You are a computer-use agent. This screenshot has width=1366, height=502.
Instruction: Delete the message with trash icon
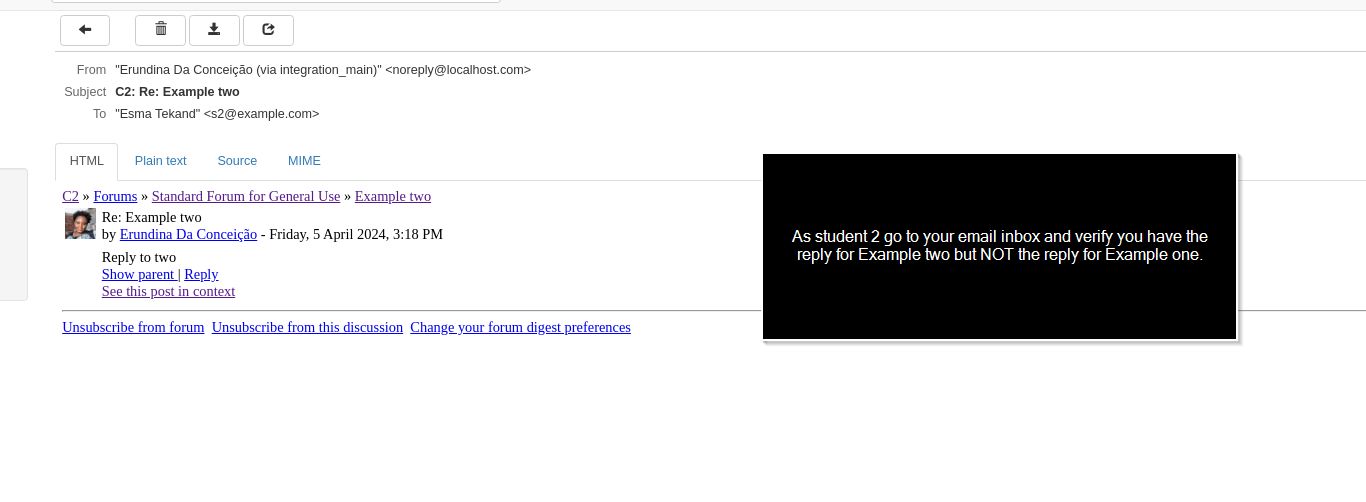click(x=160, y=30)
